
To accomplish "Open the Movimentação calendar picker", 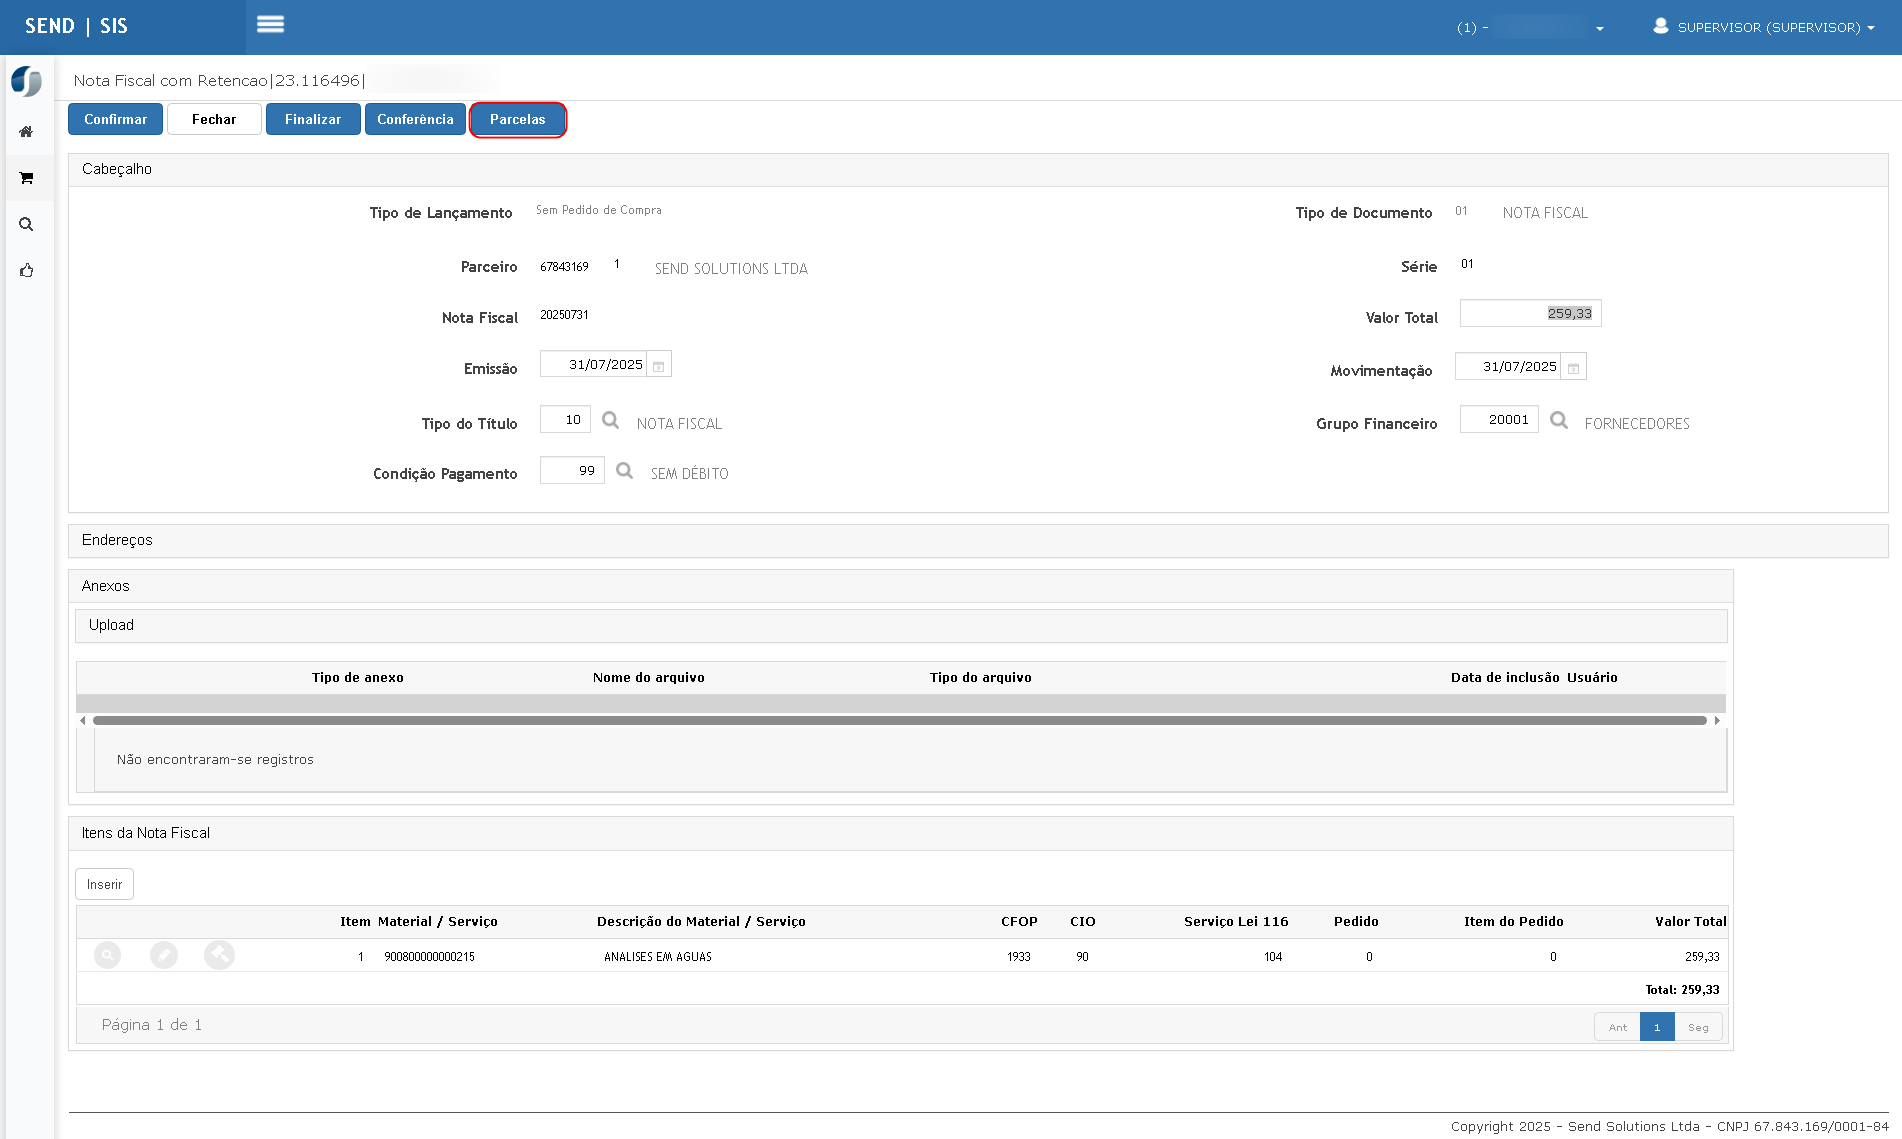I will click(x=1573, y=367).
